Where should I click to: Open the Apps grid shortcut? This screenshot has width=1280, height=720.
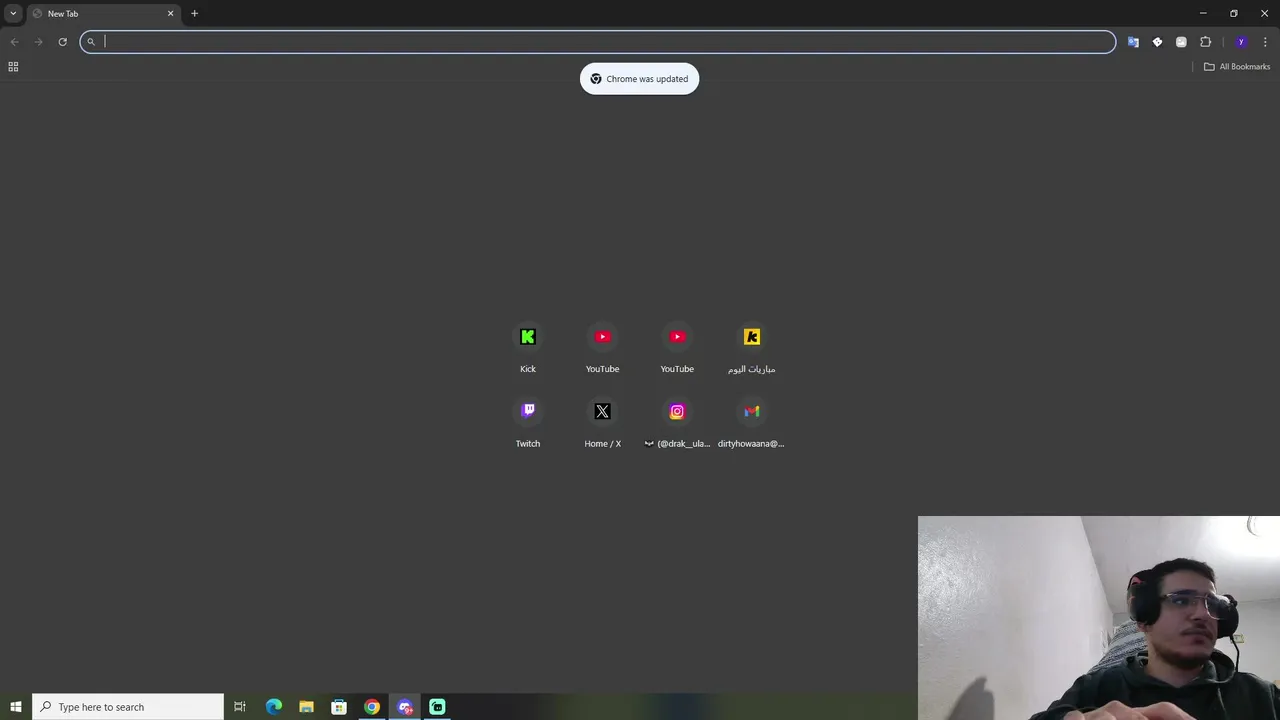(13, 67)
